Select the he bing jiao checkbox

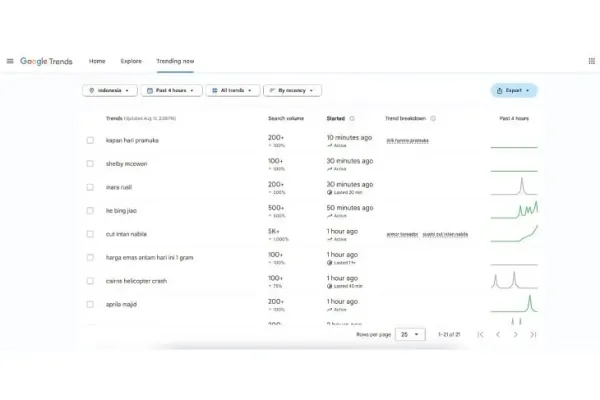pyautogui.click(x=90, y=211)
